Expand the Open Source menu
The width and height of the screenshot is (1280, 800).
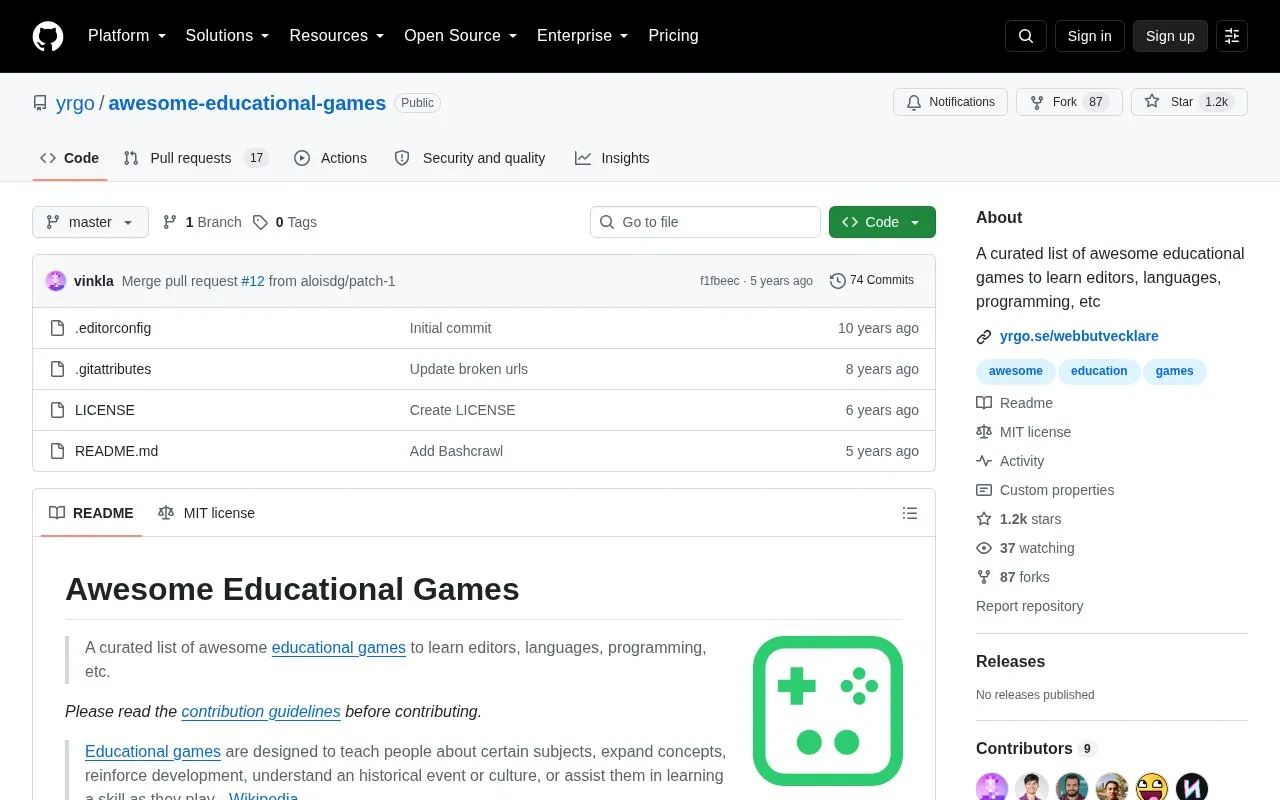tap(460, 36)
